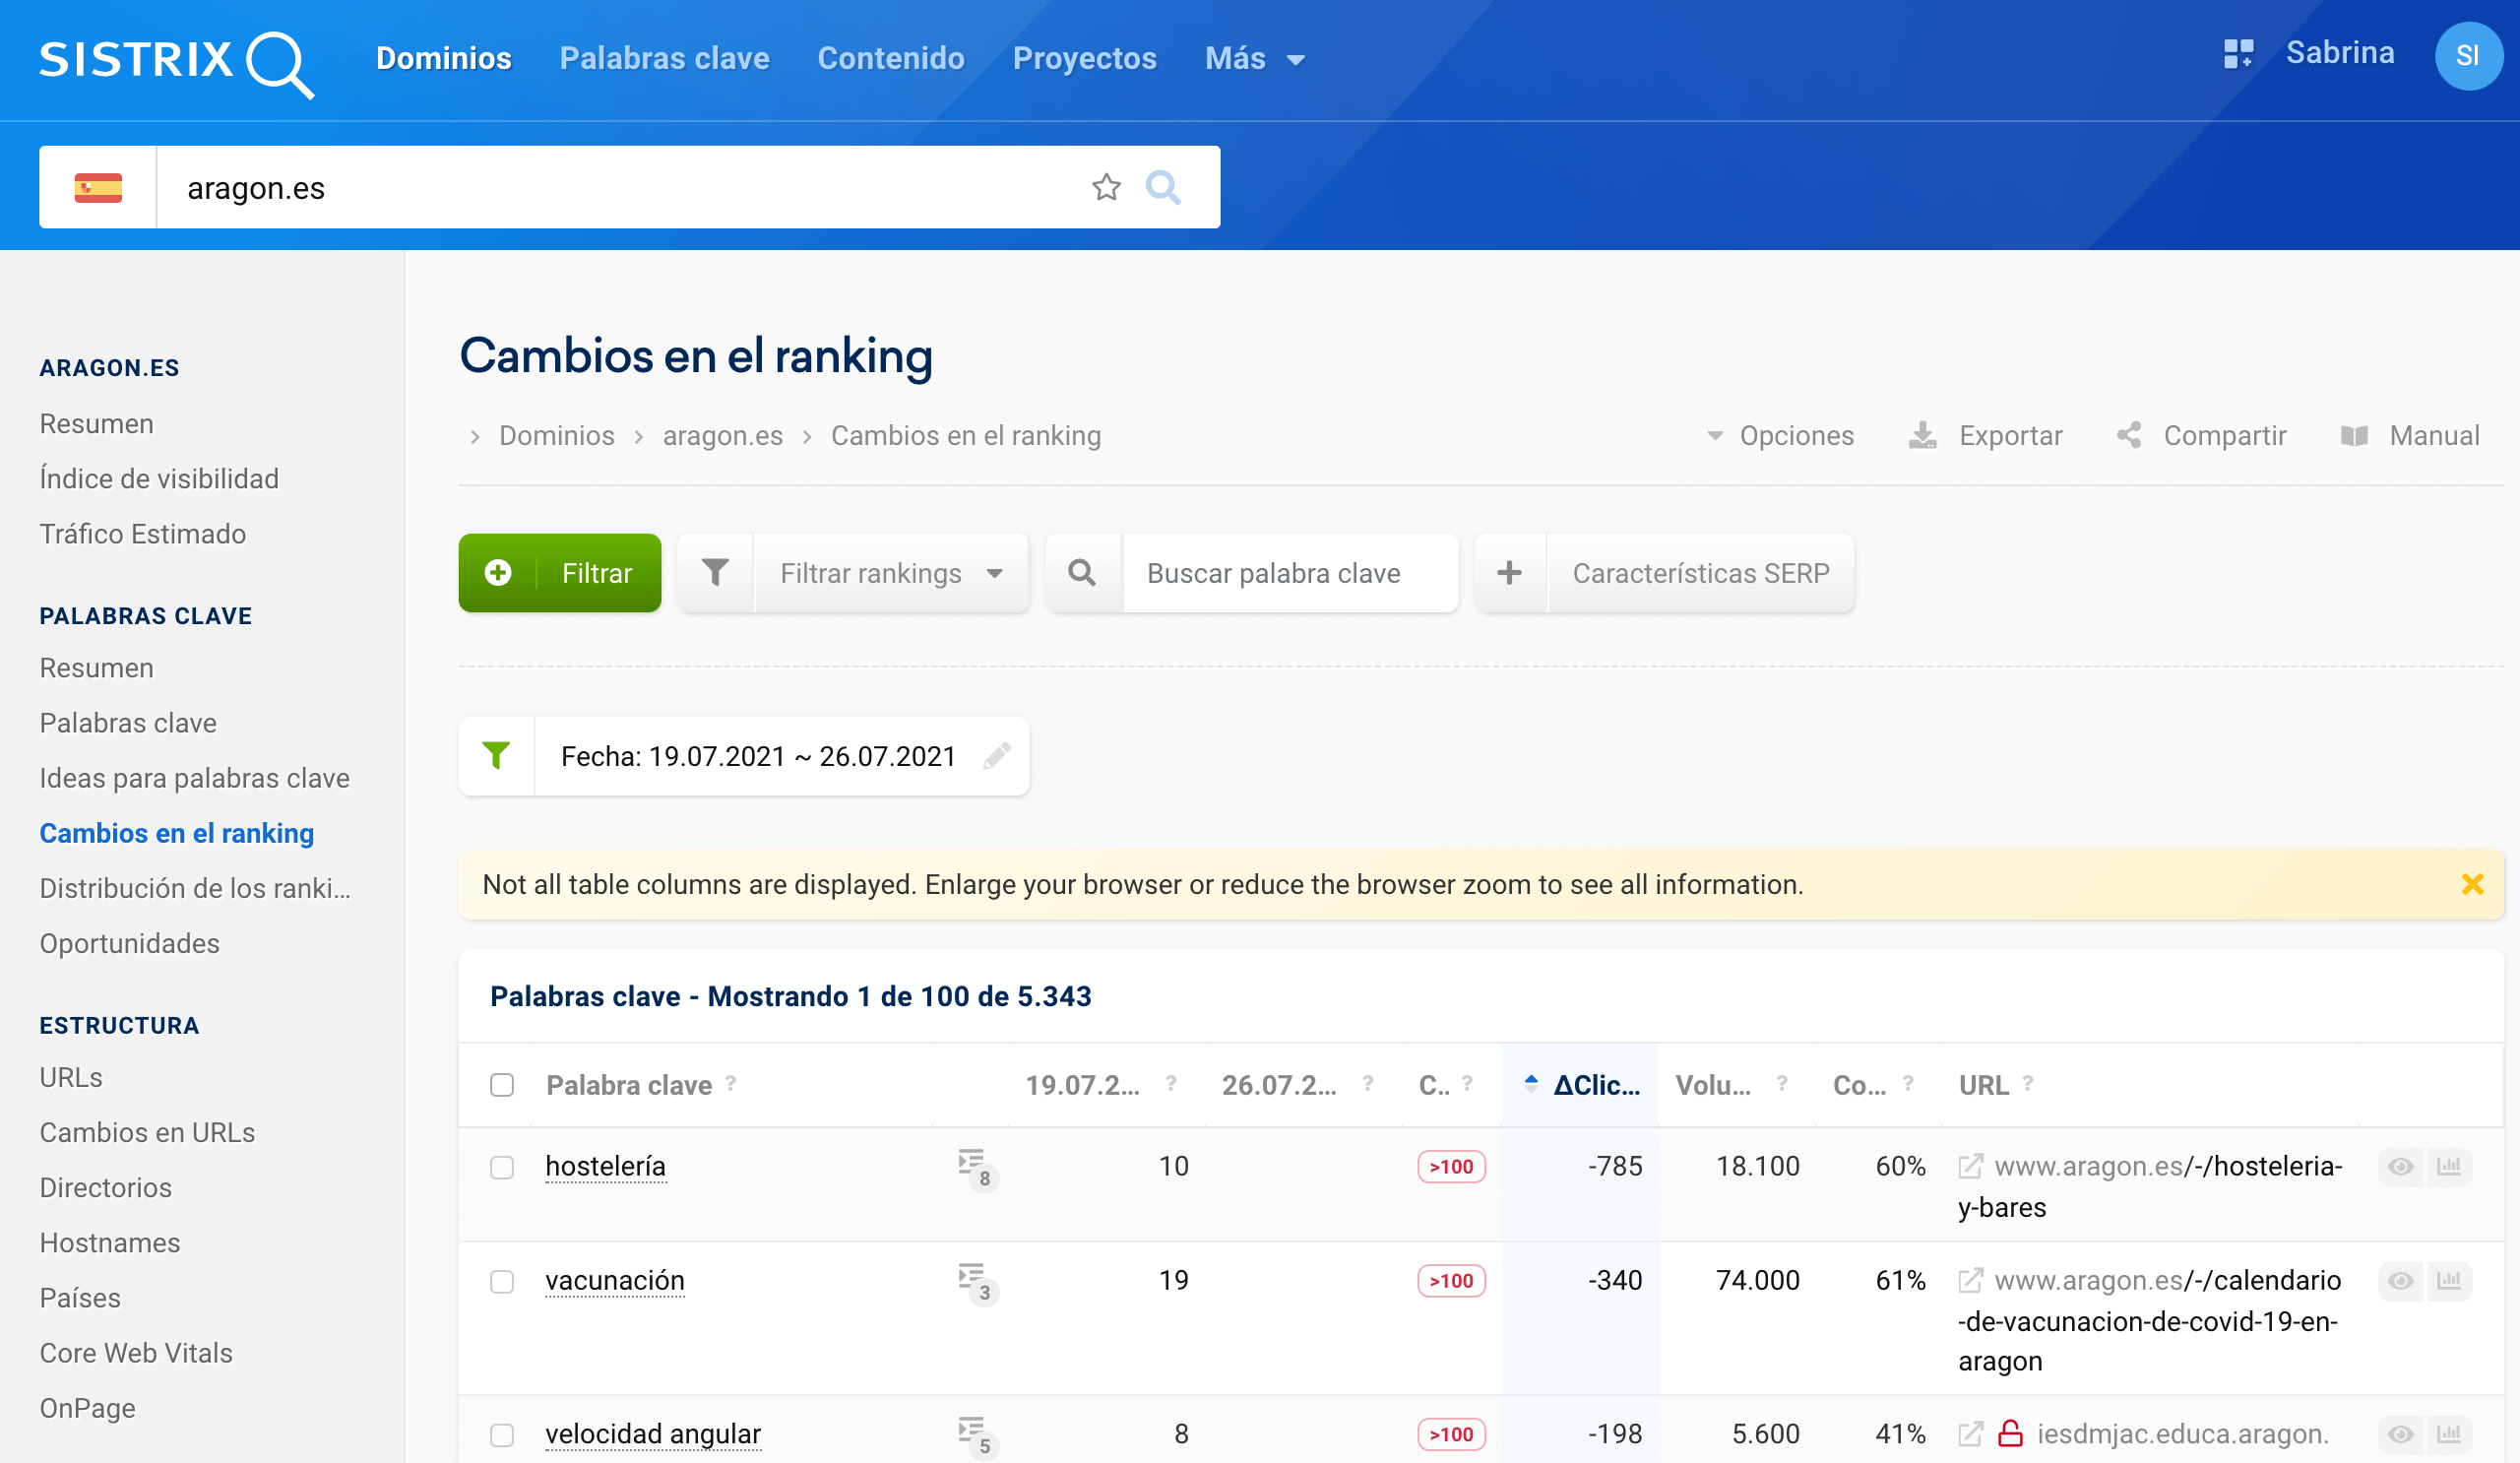The image size is (2520, 1463).
Task: Open Proyectos in top navigation
Action: tap(1084, 59)
